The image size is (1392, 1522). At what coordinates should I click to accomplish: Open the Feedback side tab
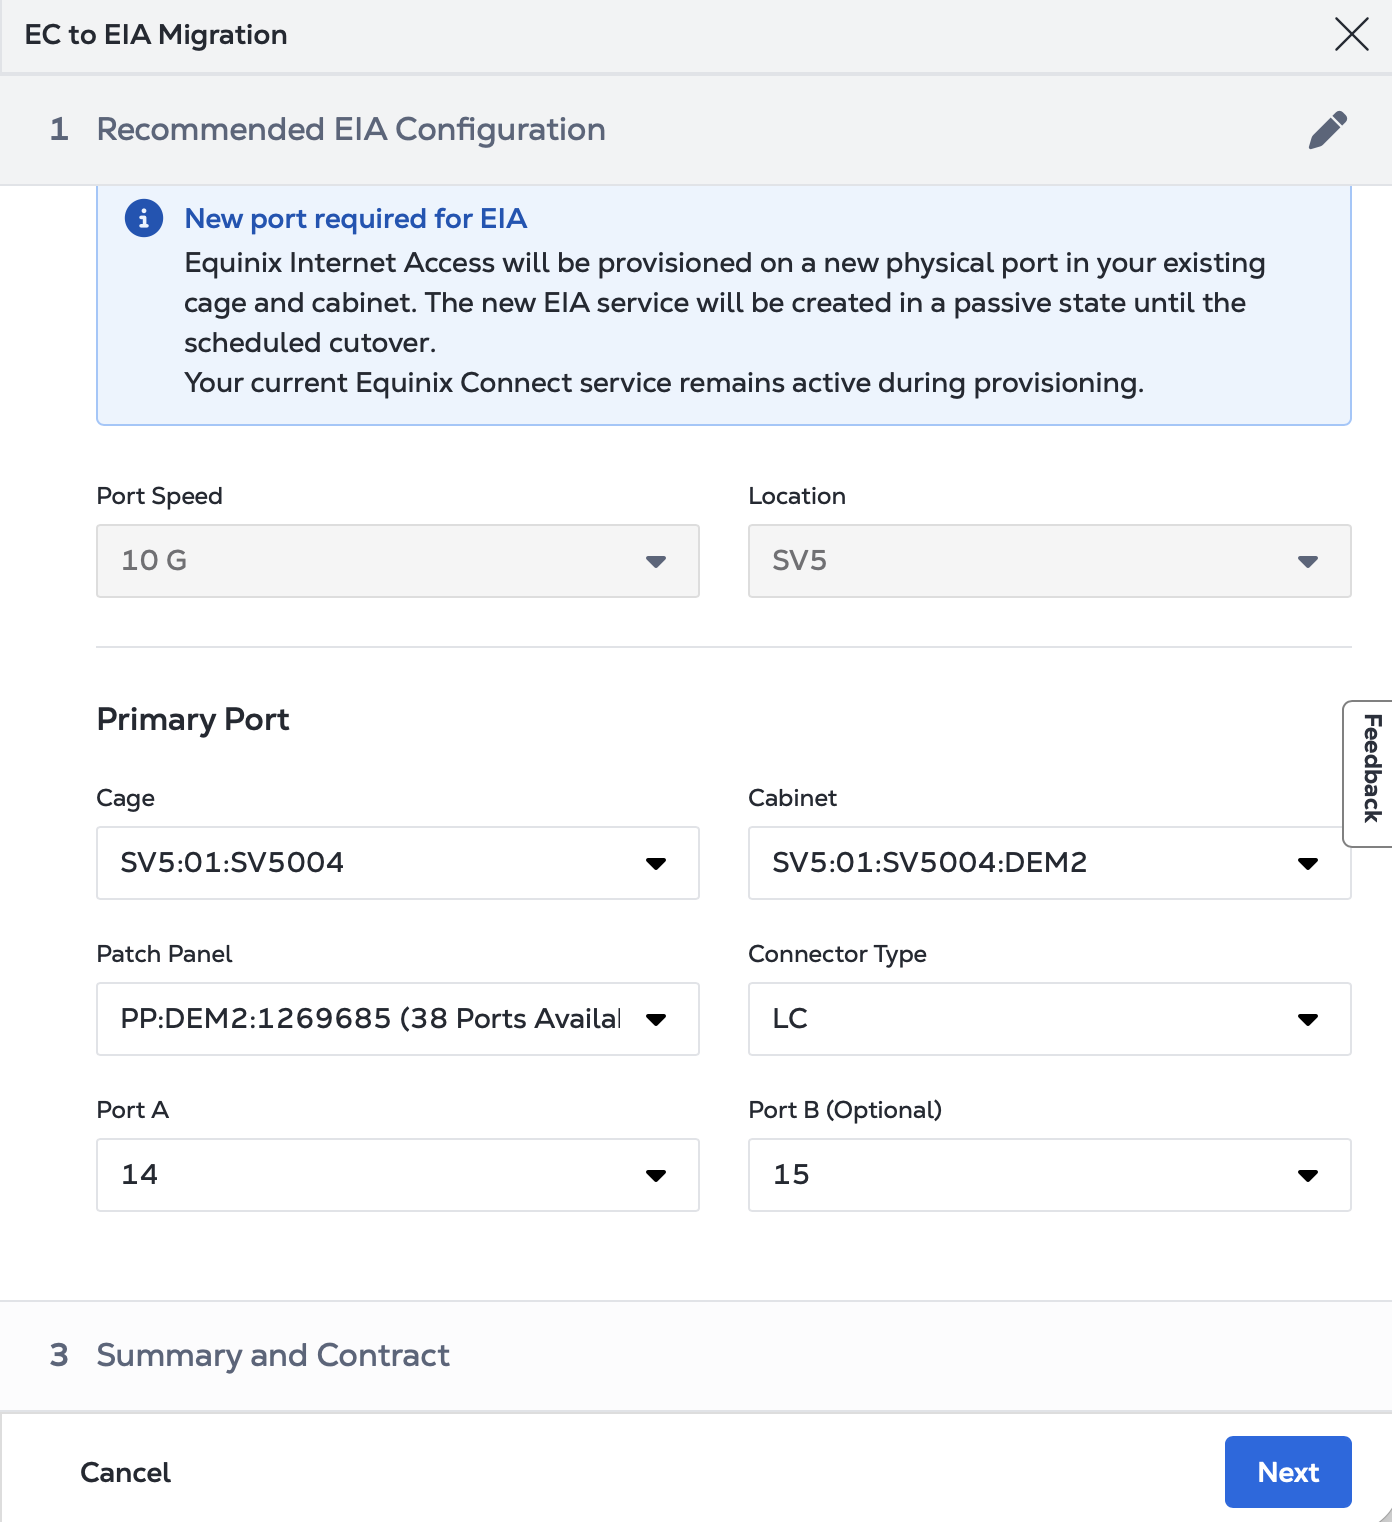pyautogui.click(x=1369, y=774)
